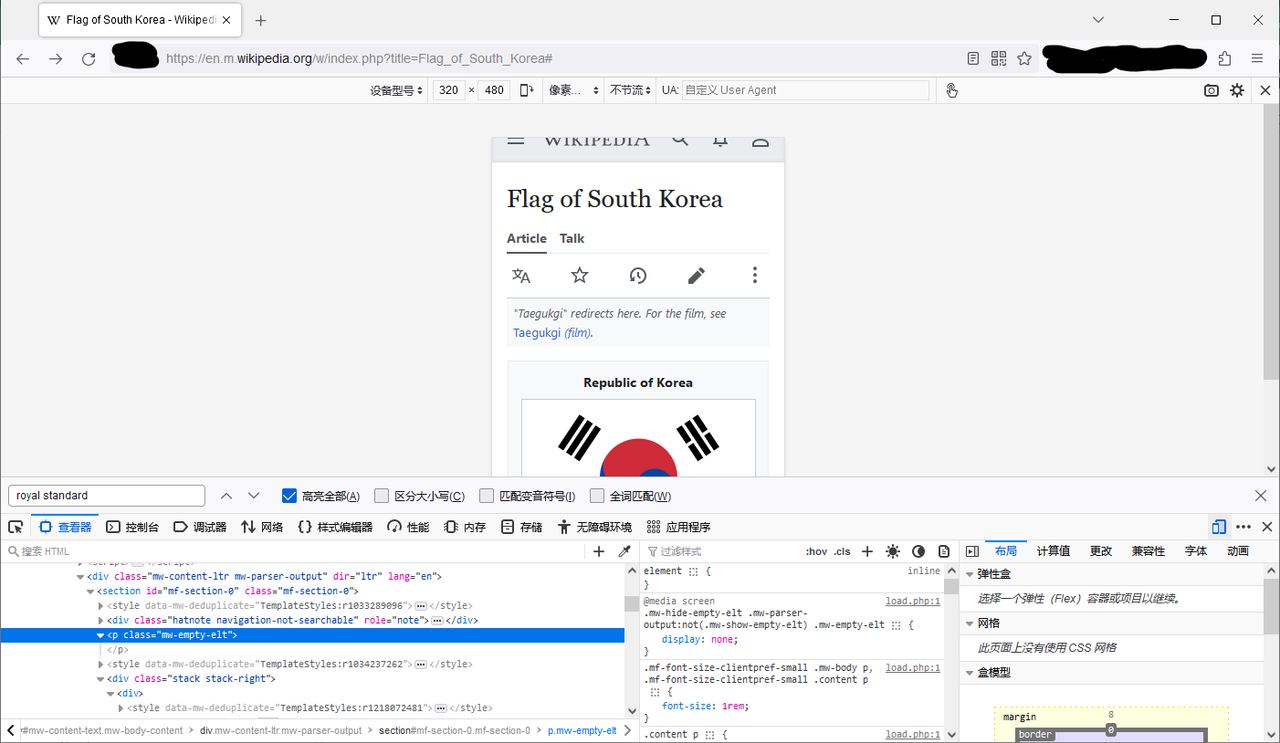This screenshot has height=743, width=1280.
Task: Activate the element picker tool
Action: 16,527
